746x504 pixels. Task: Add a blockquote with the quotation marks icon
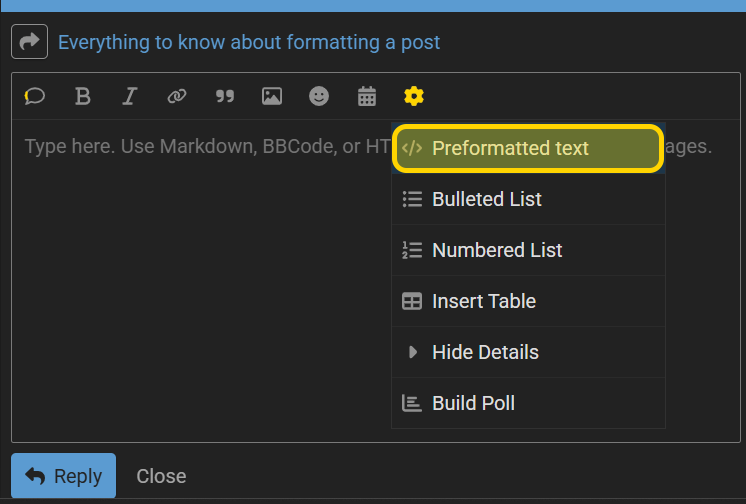click(x=225, y=97)
